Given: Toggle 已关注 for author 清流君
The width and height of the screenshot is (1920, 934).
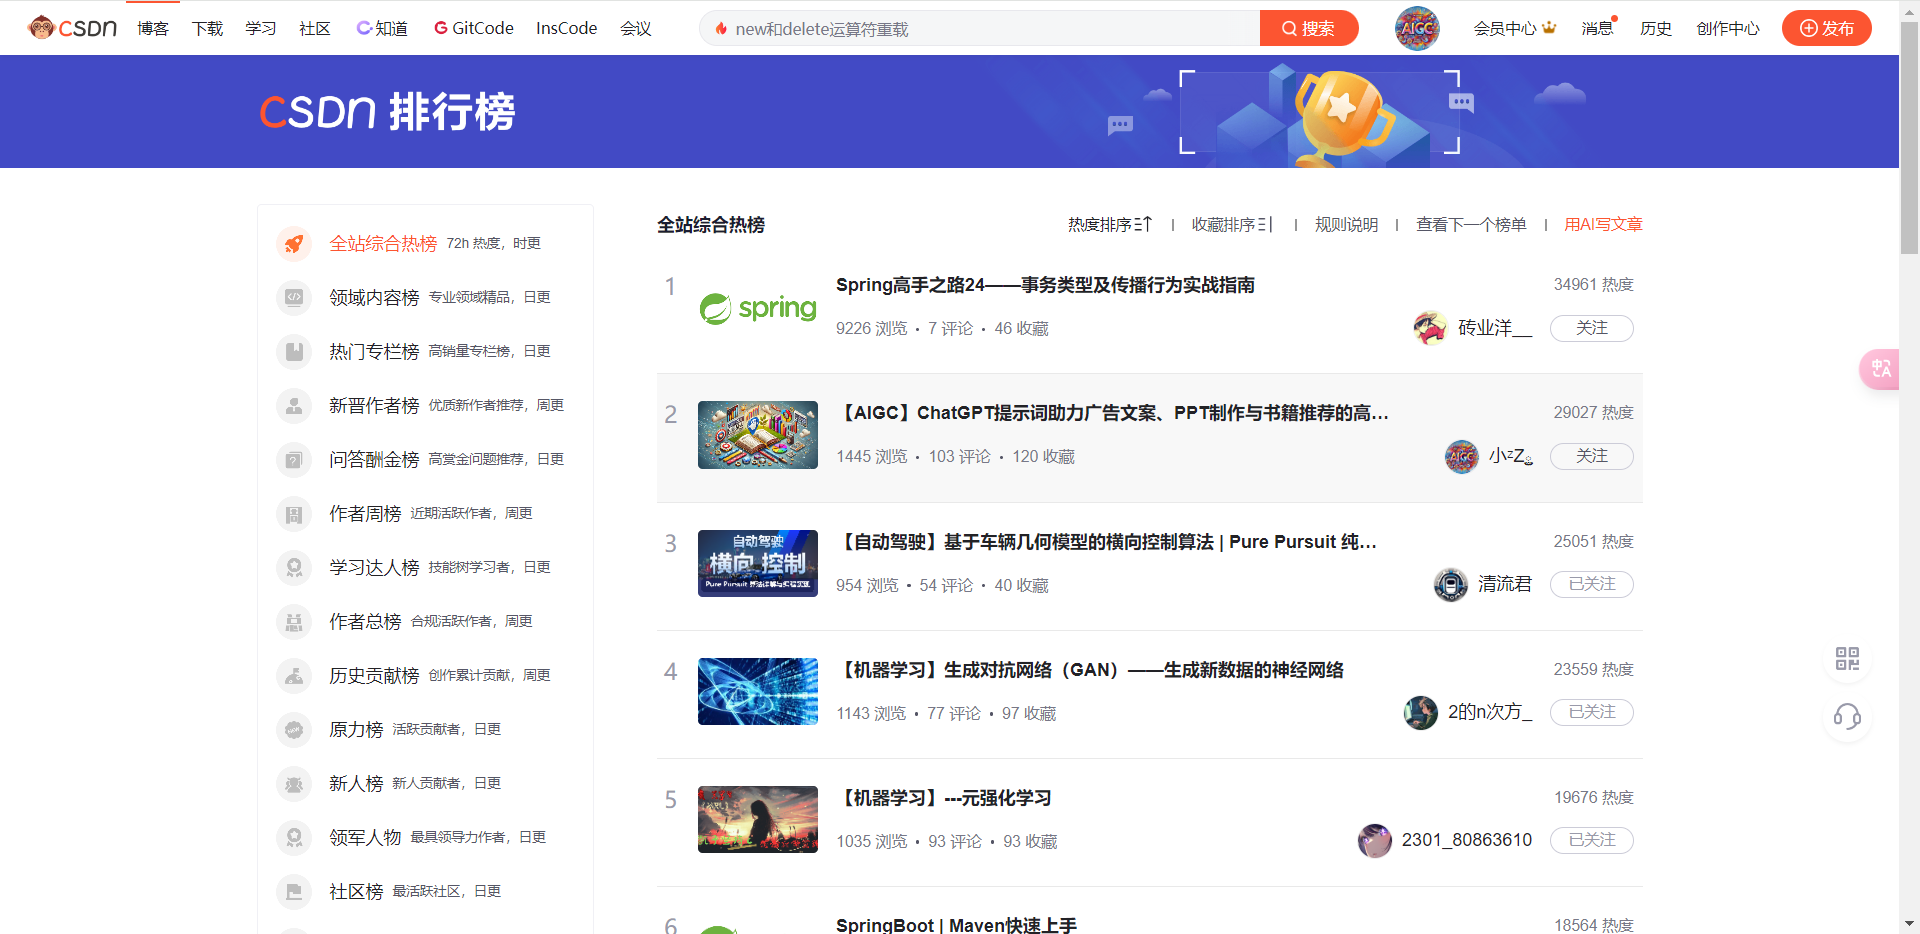Looking at the screenshot, I should pos(1591,584).
